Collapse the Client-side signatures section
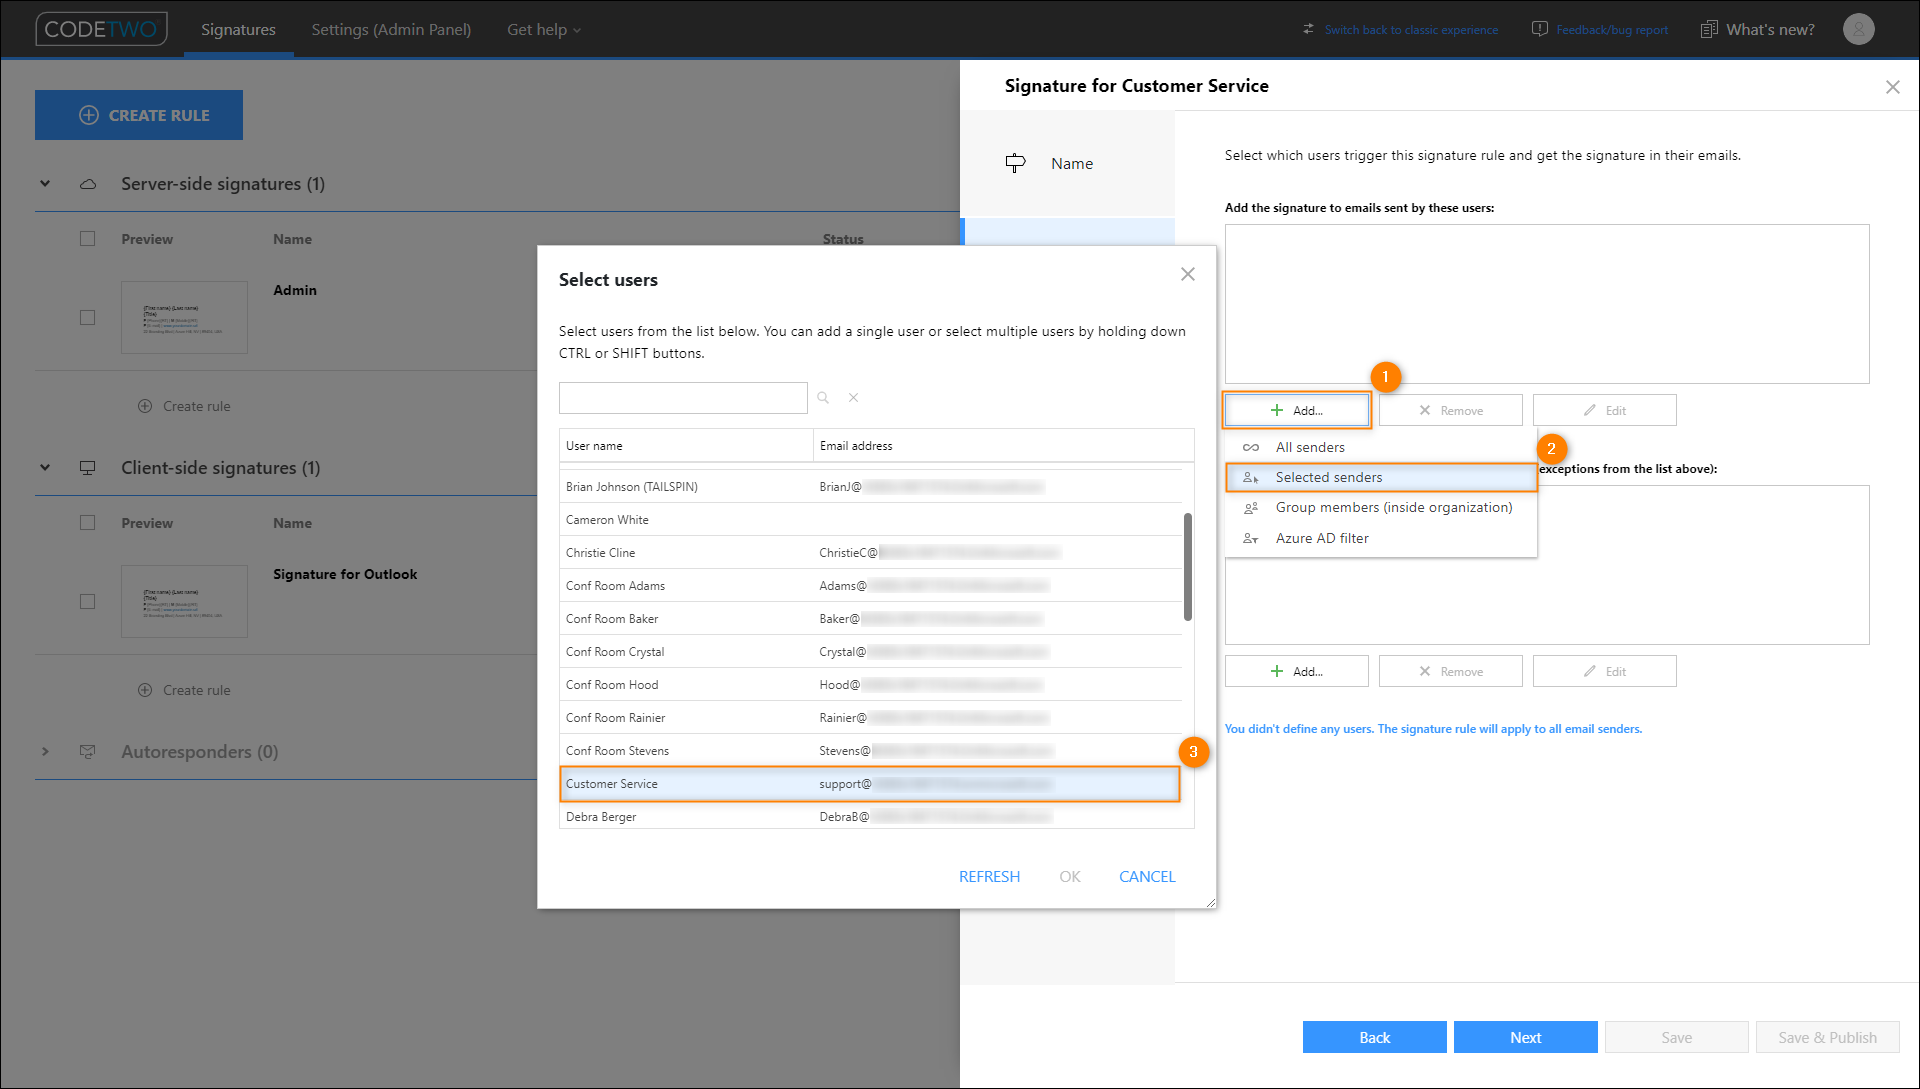Image resolution: width=1920 pixels, height=1089 pixels. 45,468
